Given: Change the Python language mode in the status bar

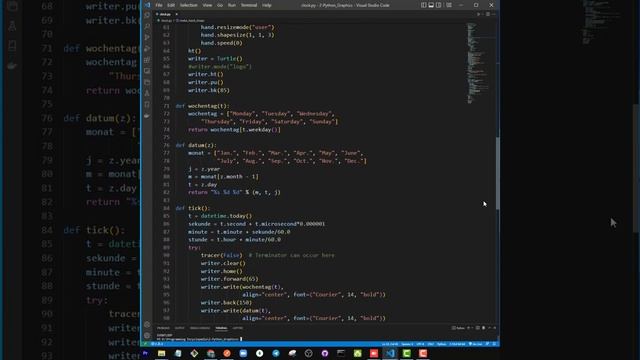Looking at the screenshot, I should click(x=441, y=344).
